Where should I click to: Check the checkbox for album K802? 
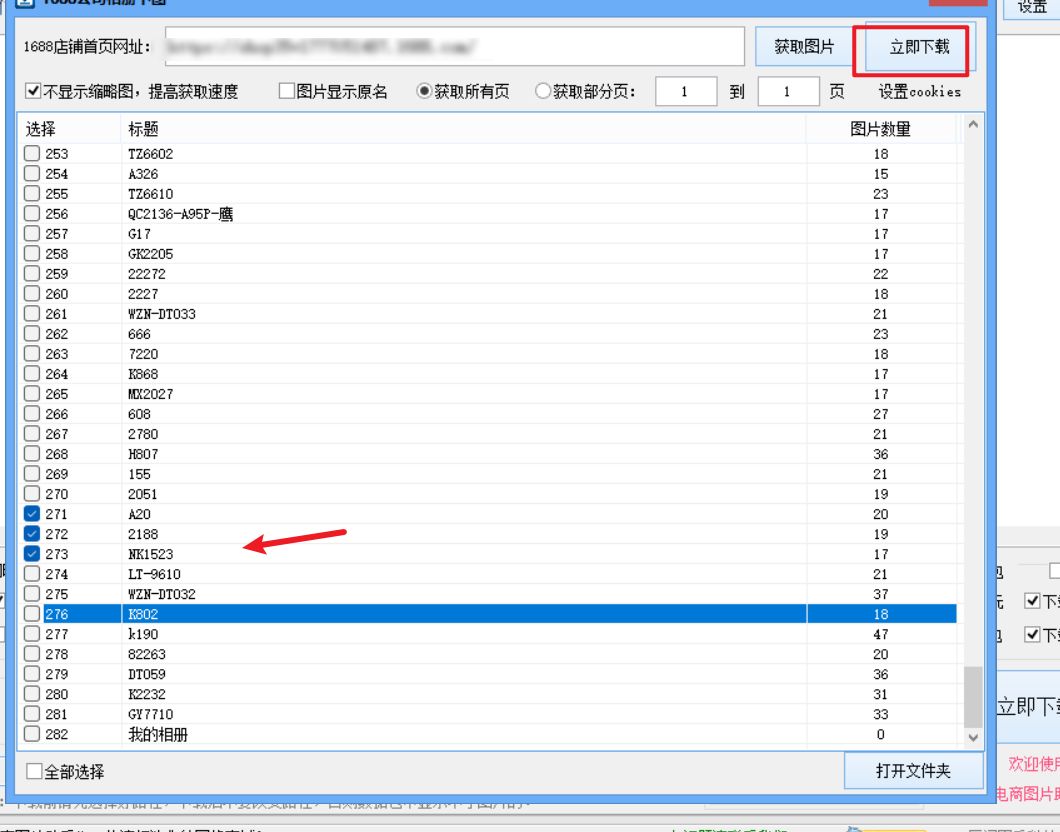31,613
